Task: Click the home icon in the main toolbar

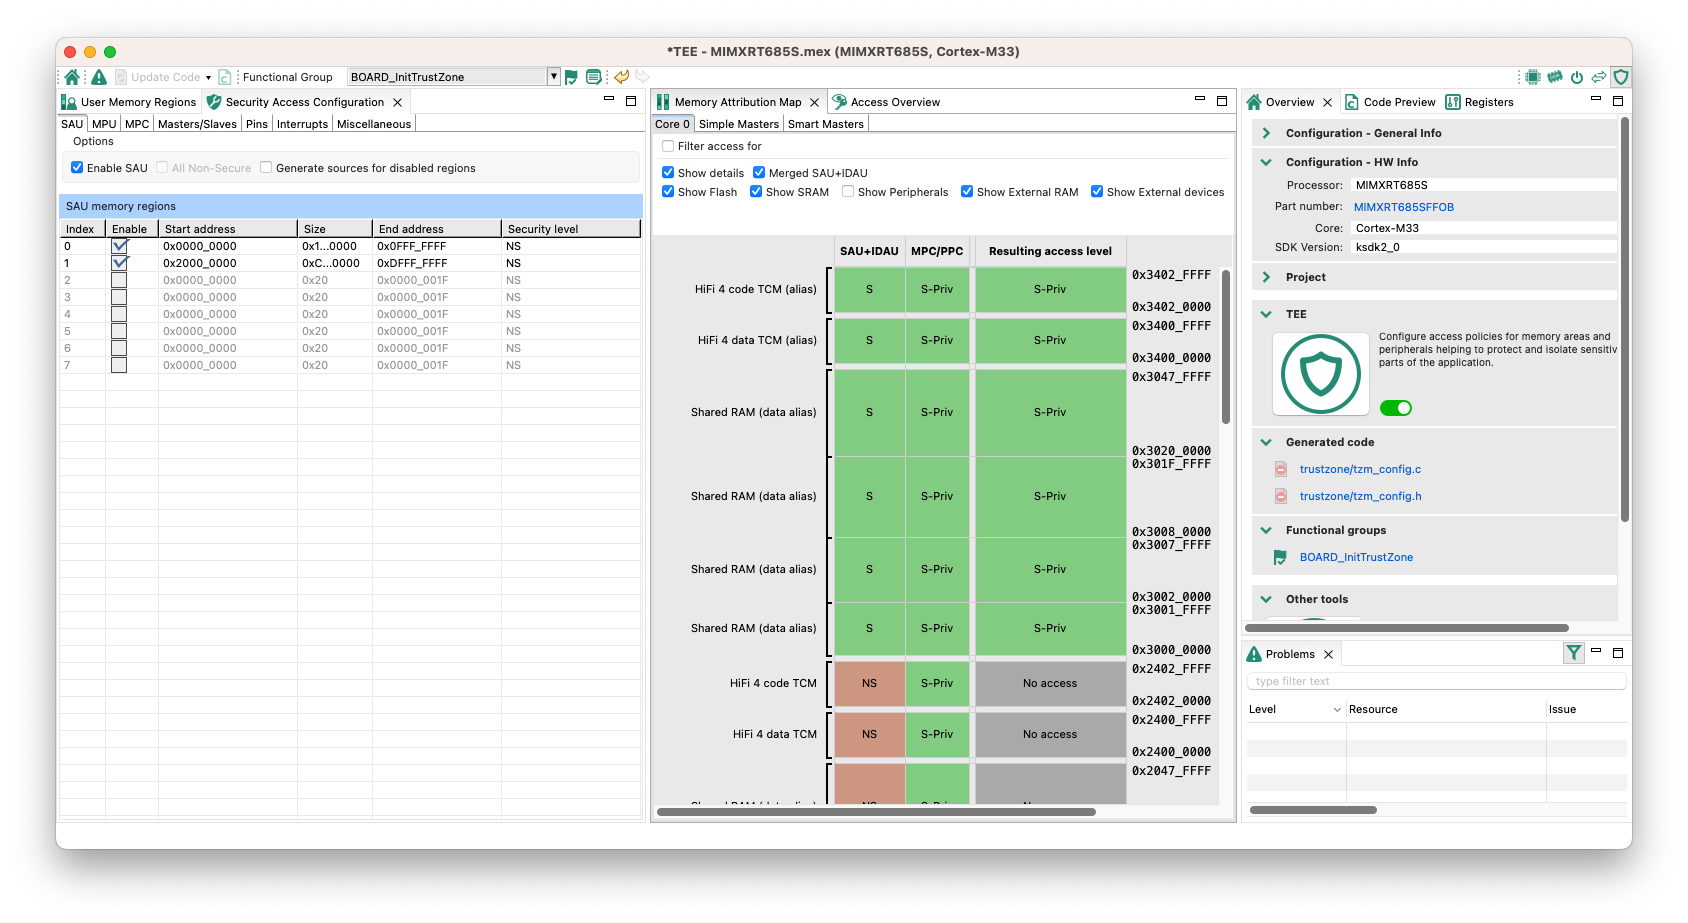Action: 72,77
